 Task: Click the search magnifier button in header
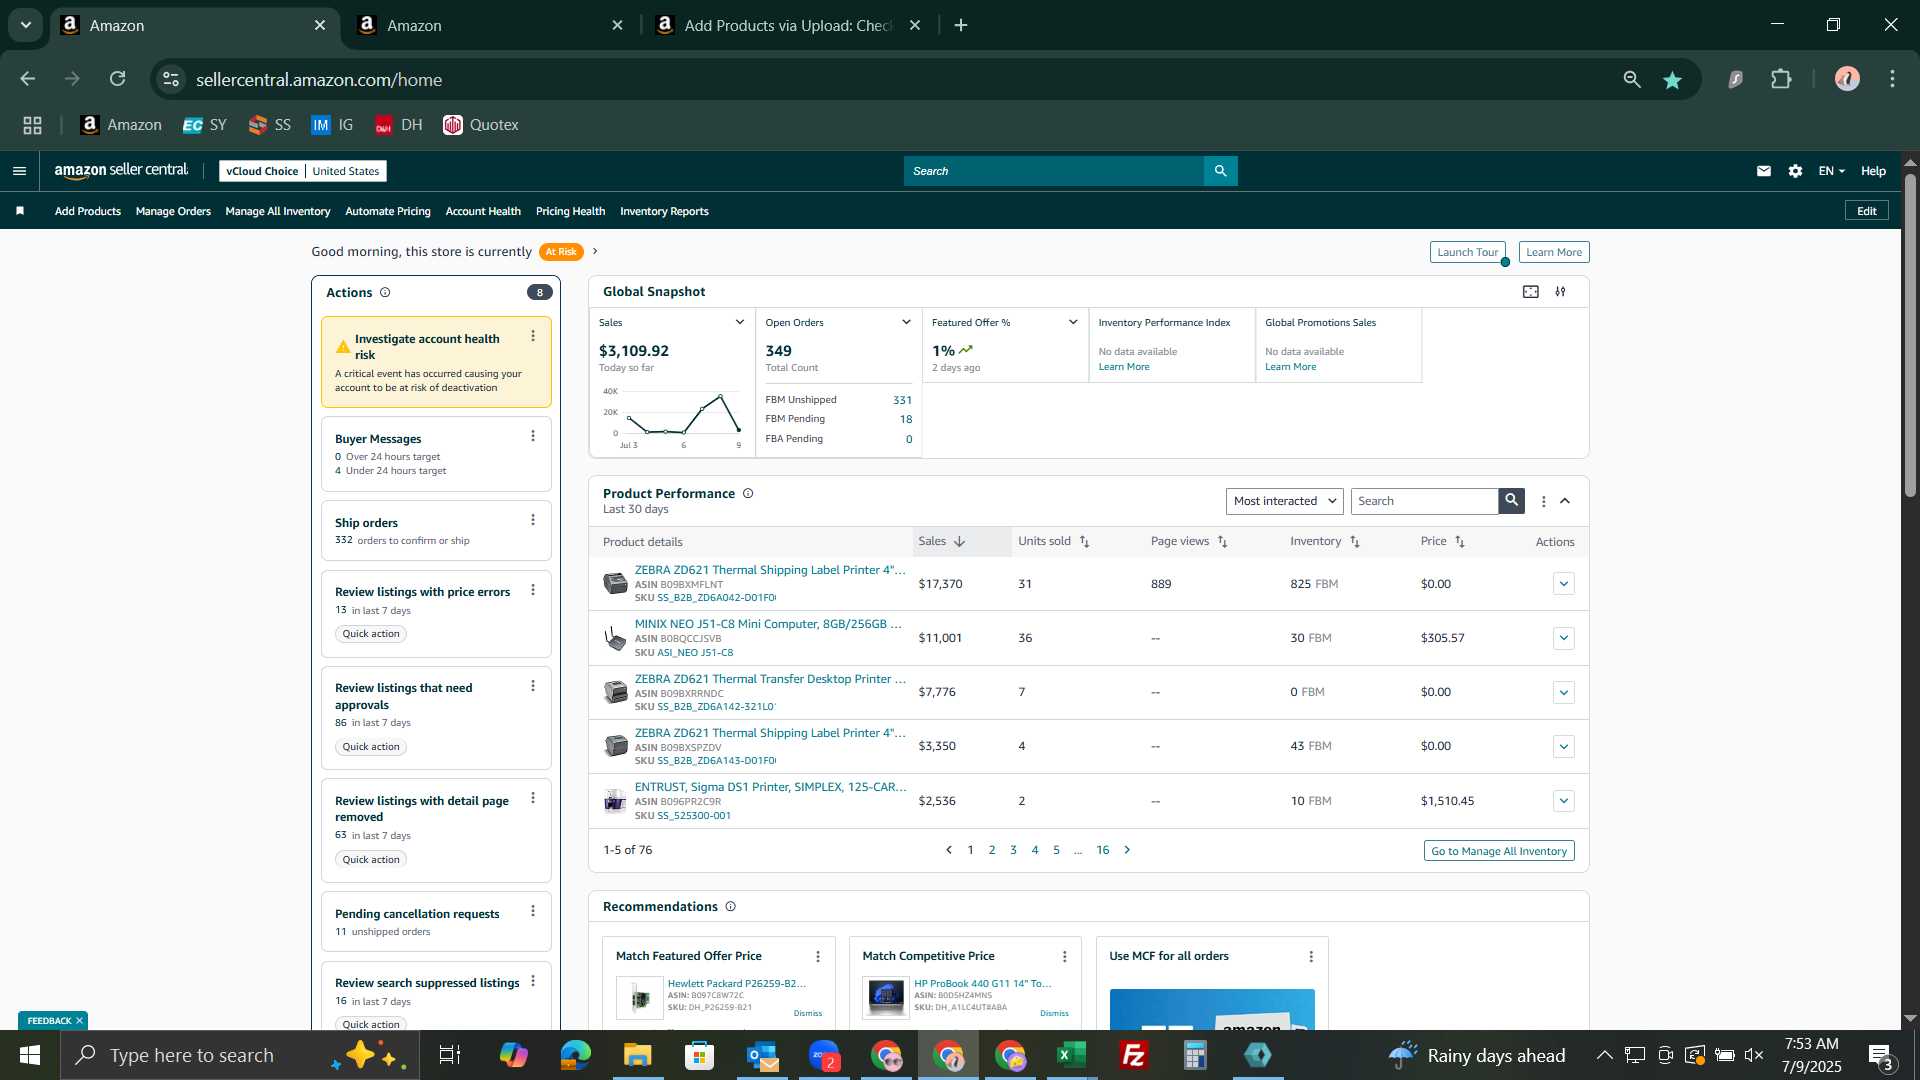coord(1220,171)
